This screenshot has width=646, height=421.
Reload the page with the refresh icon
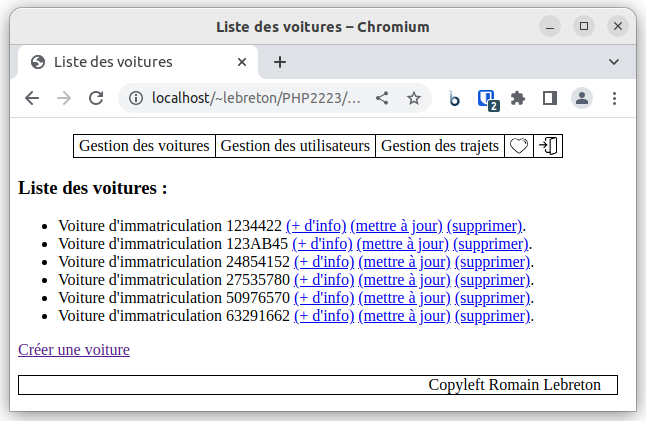coord(96,98)
